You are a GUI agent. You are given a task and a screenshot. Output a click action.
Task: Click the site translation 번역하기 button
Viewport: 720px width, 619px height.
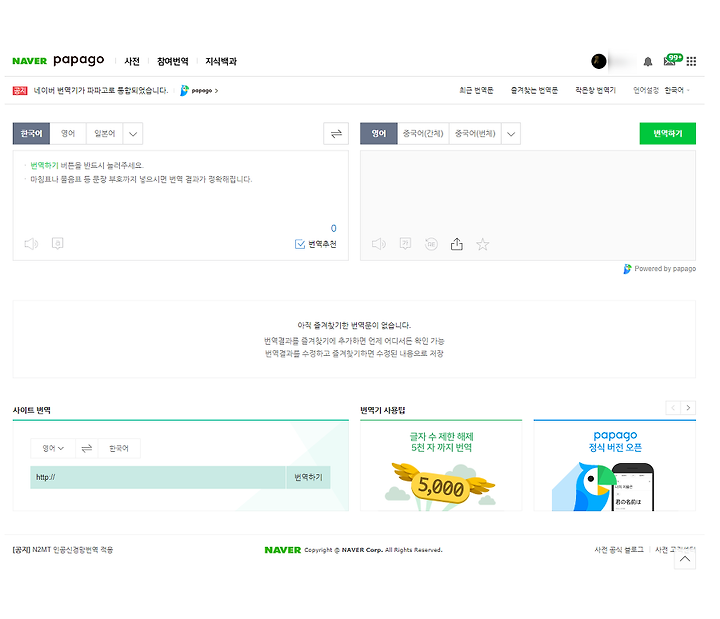pyautogui.click(x=308, y=478)
